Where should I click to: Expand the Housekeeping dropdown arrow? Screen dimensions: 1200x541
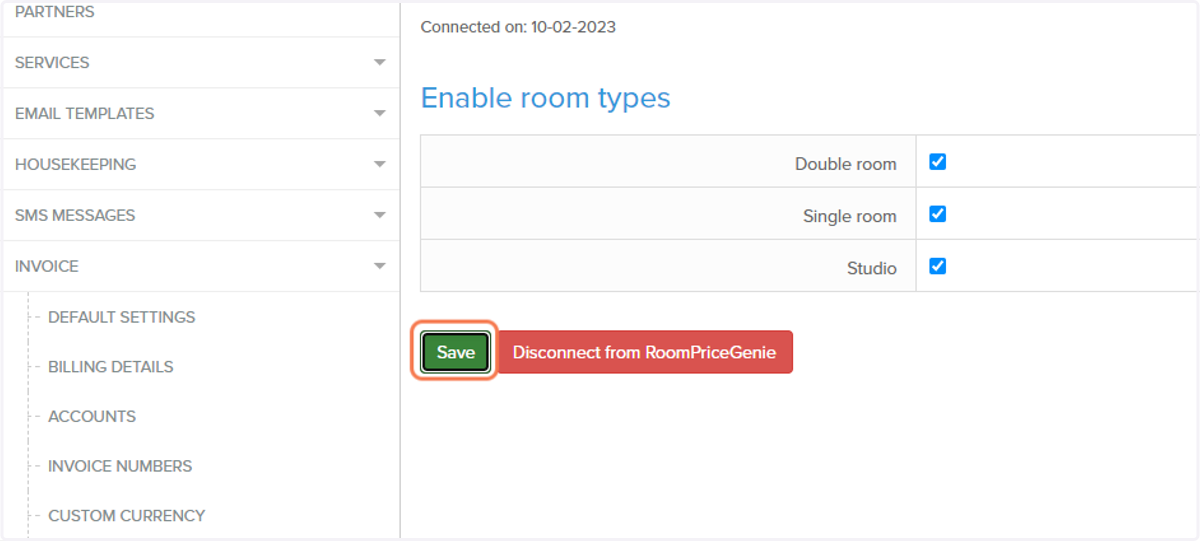(x=379, y=164)
